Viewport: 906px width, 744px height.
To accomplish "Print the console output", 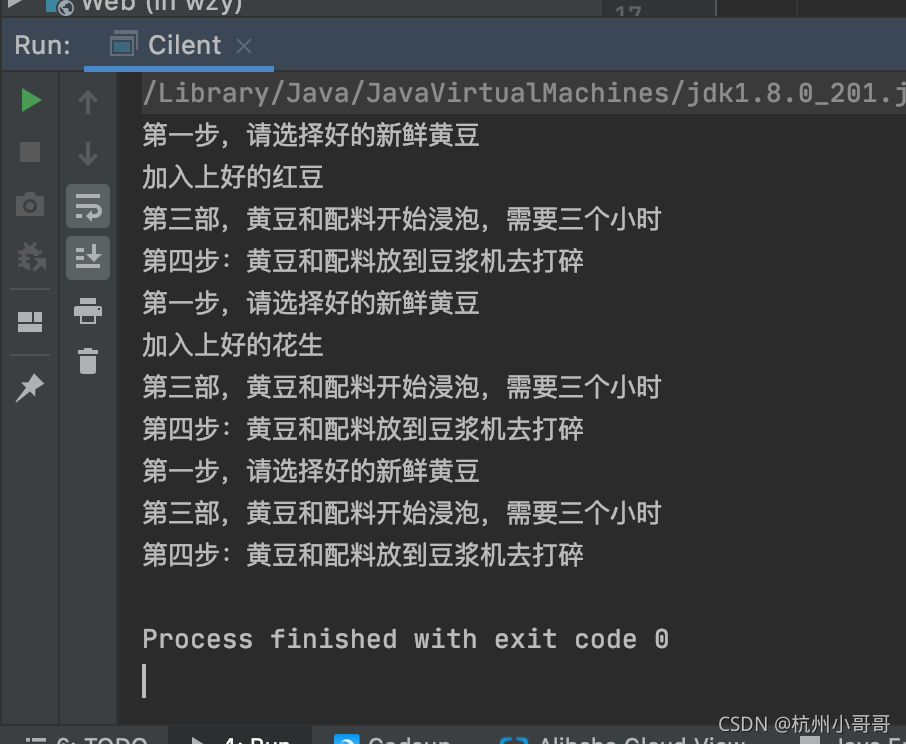I will point(88,310).
